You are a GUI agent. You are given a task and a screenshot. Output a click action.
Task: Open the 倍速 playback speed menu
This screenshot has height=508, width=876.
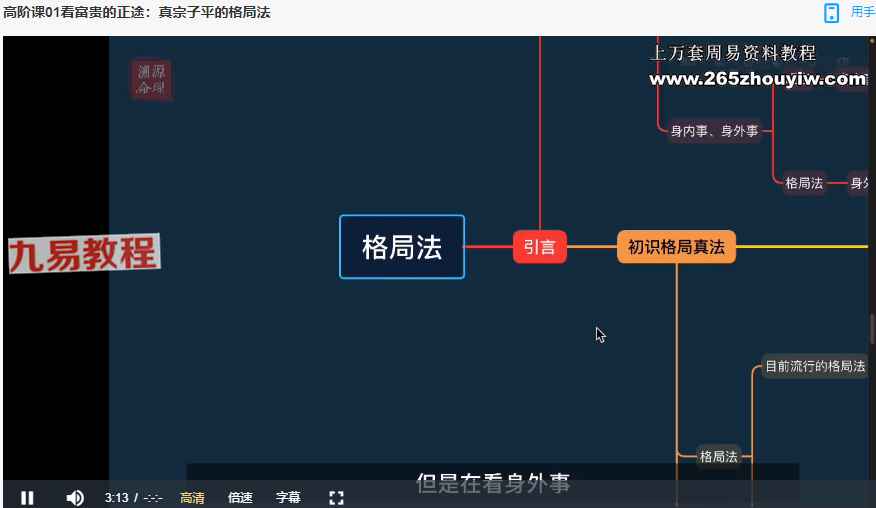tap(240, 497)
